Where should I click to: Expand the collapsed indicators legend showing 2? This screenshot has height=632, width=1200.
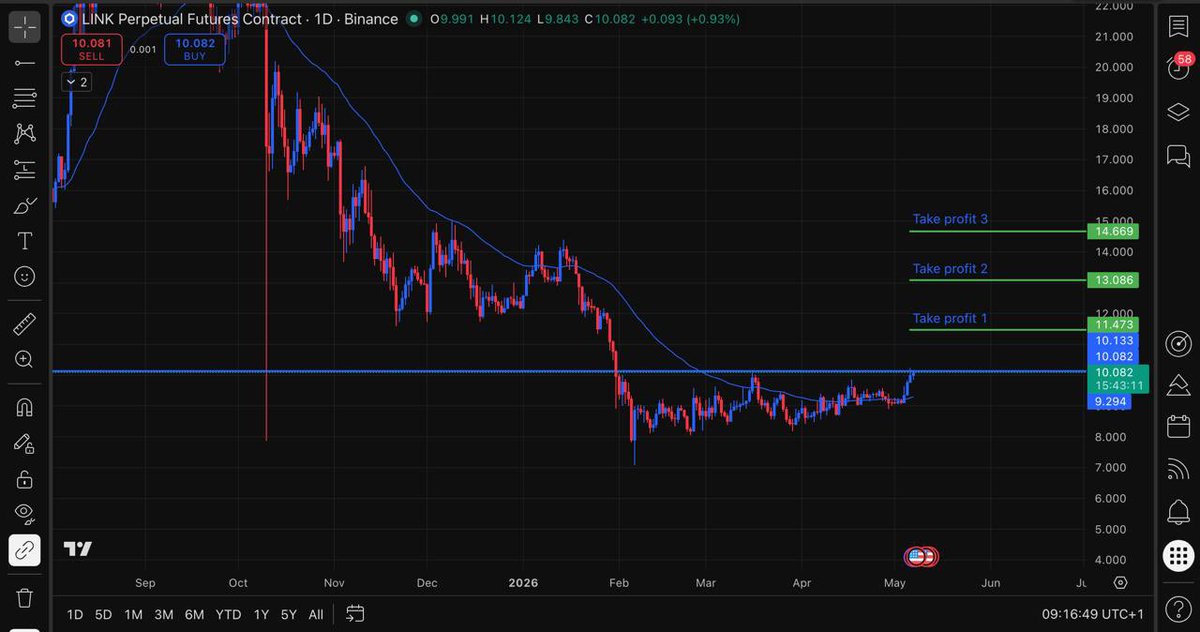tap(78, 82)
